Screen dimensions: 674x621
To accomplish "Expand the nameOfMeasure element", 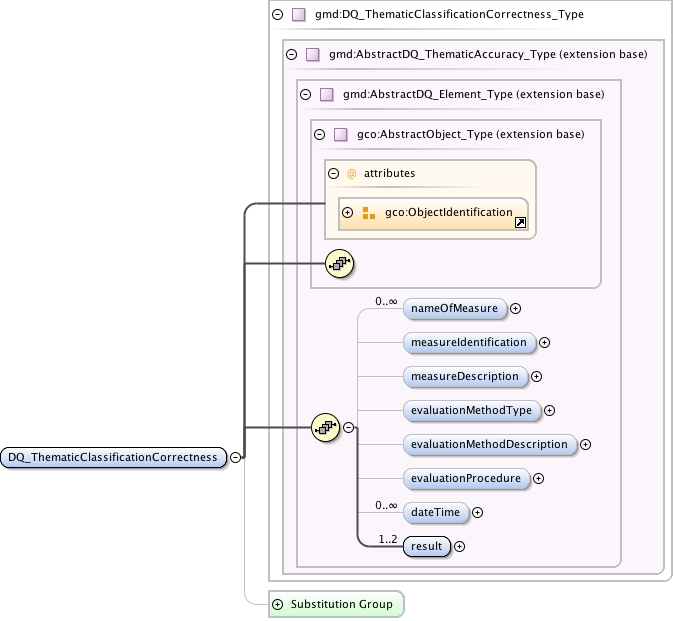I will (515, 309).
